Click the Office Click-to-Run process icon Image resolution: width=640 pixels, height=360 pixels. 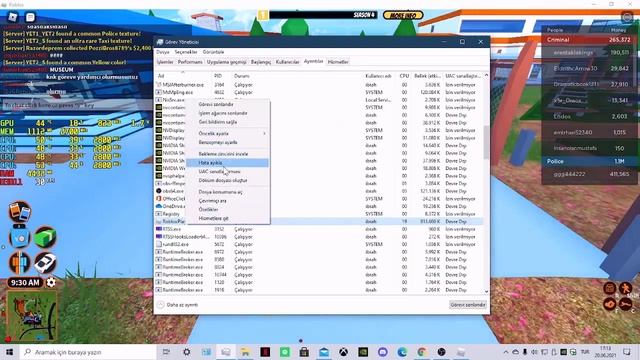tap(159, 198)
